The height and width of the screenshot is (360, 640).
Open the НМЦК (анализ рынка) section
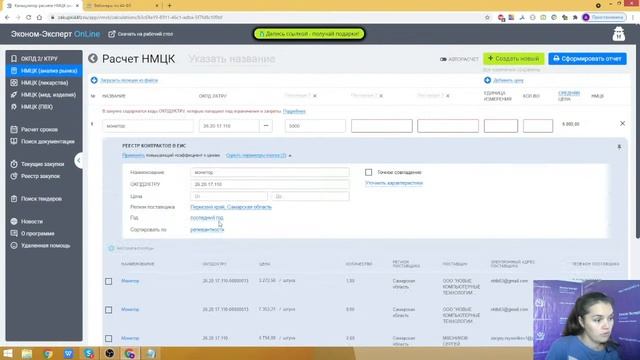click(44, 71)
